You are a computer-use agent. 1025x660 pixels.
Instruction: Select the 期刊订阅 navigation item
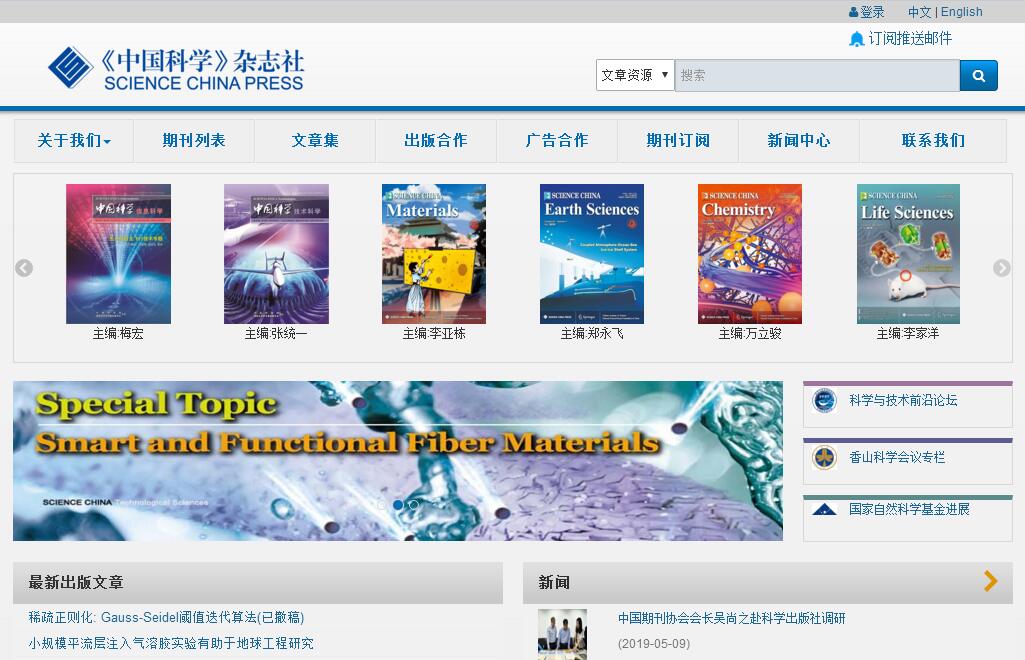[x=677, y=141]
